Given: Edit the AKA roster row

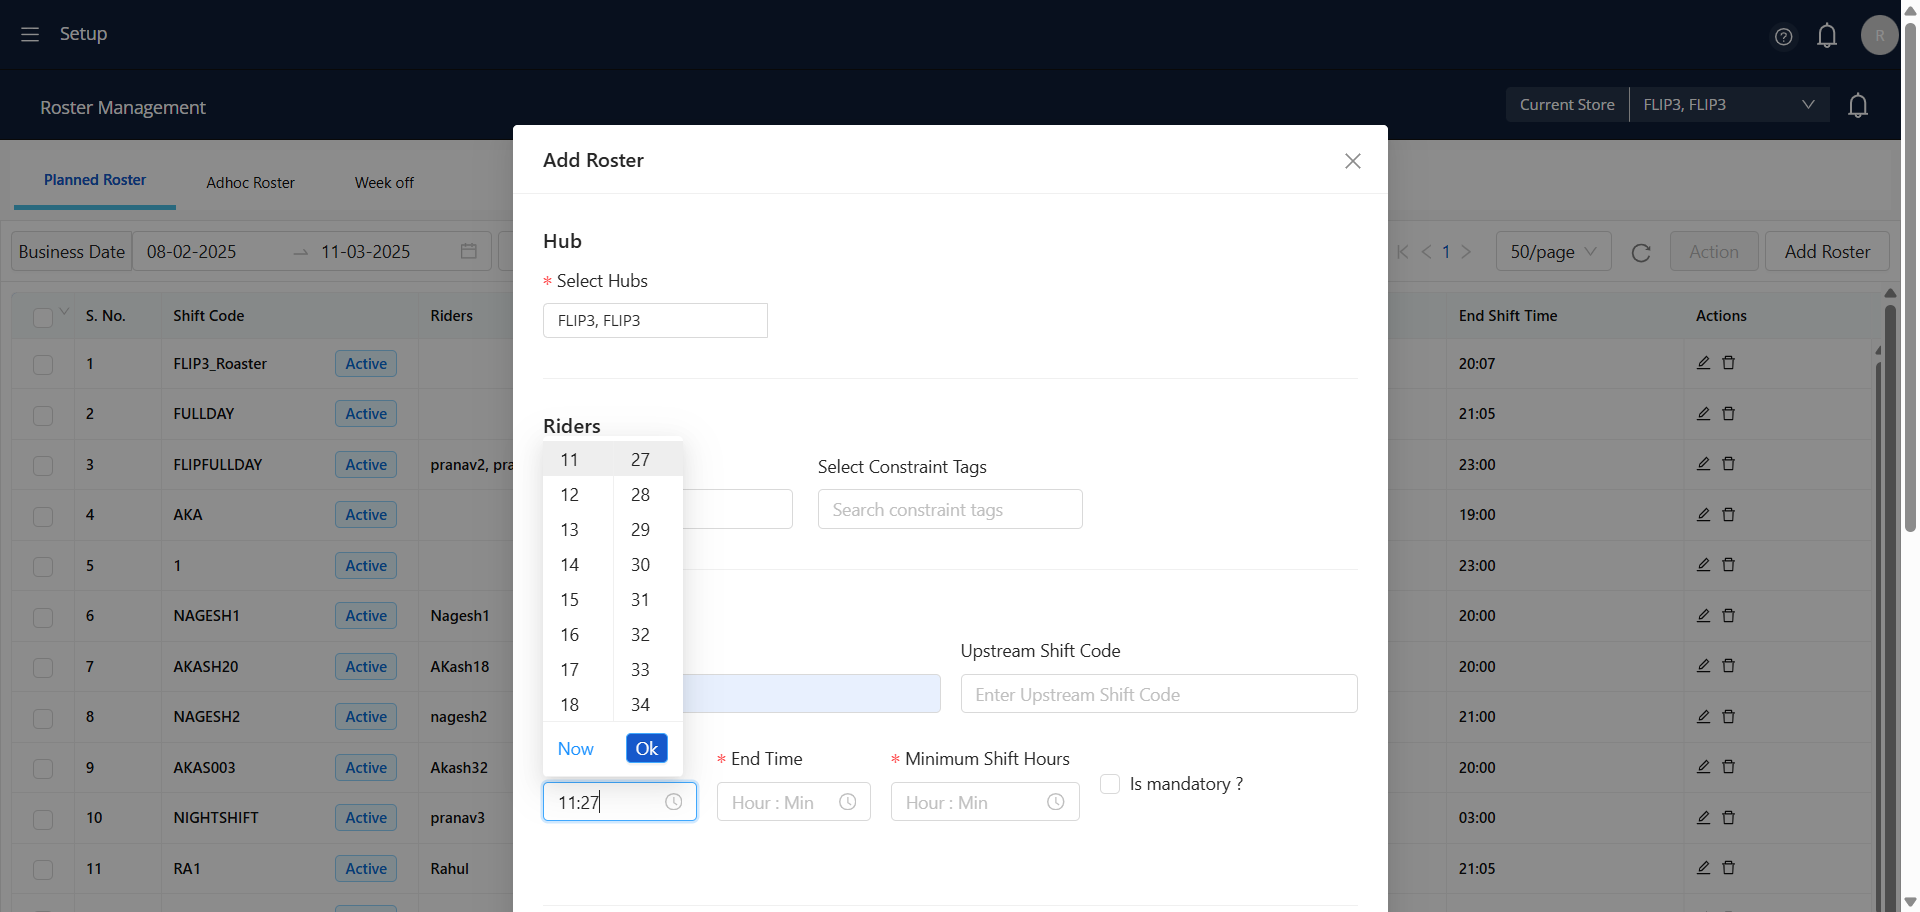Looking at the screenshot, I should click(1703, 514).
